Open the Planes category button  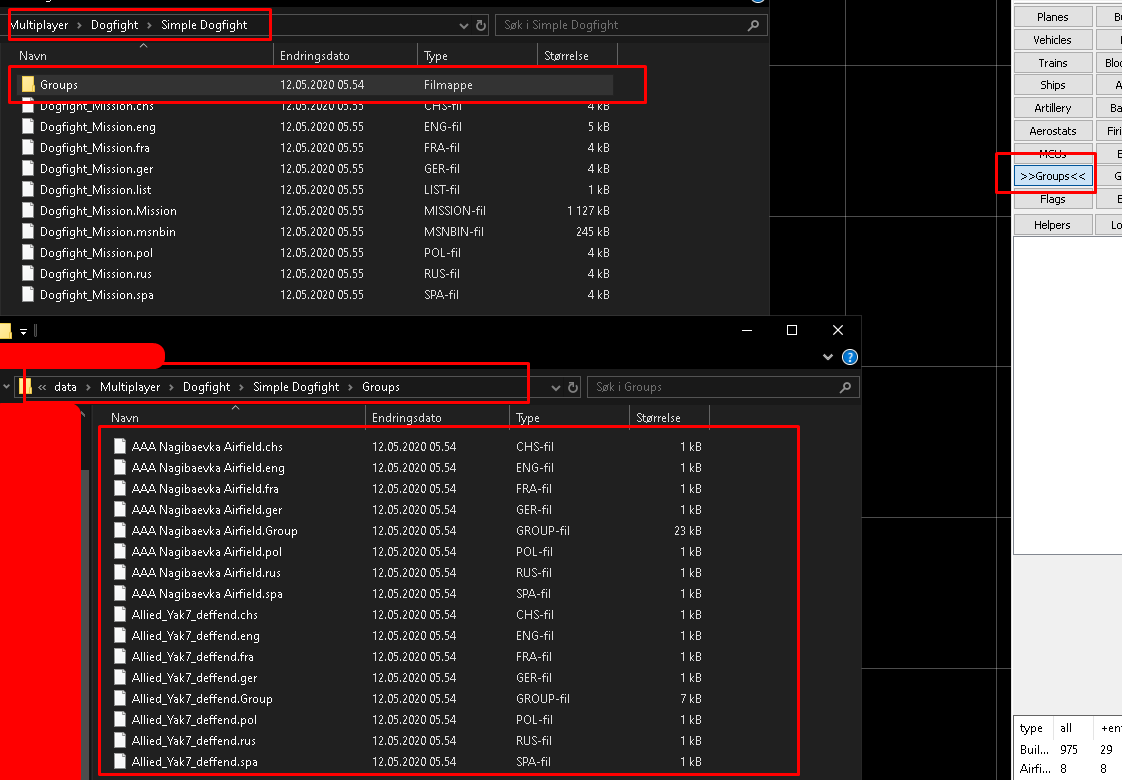(1053, 17)
